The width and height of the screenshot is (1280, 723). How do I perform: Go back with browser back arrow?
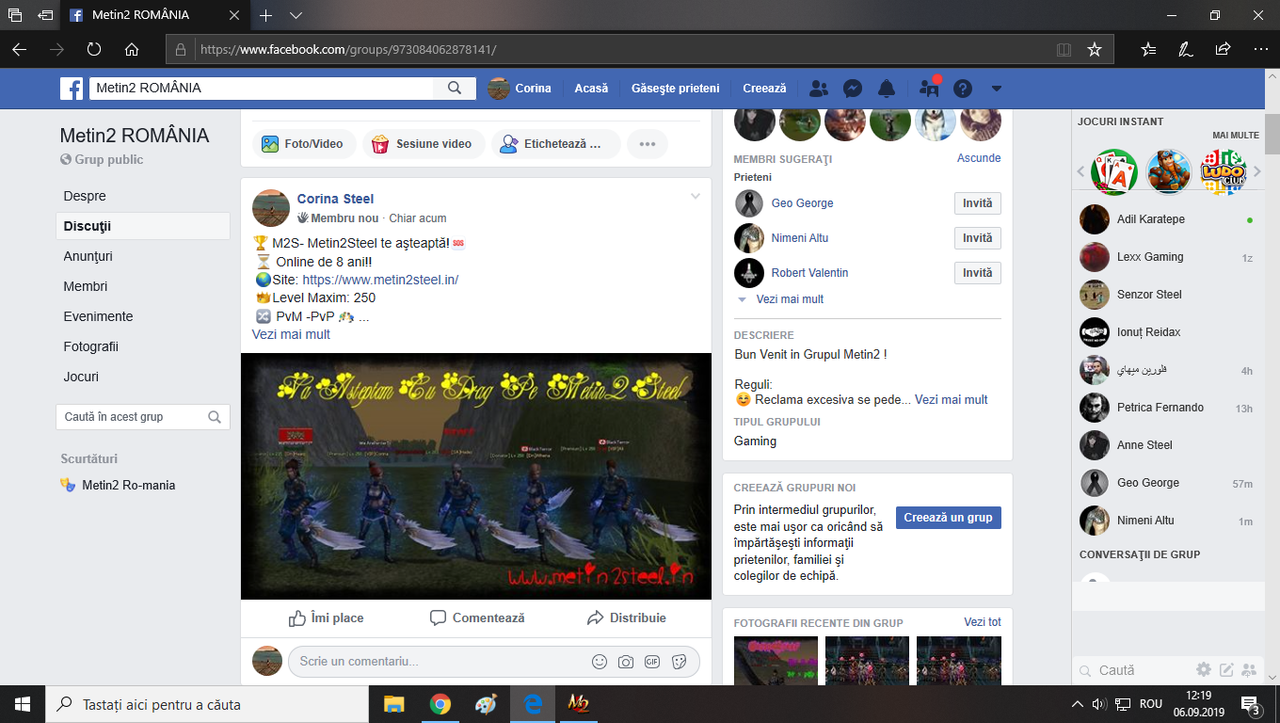click(20, 49)
